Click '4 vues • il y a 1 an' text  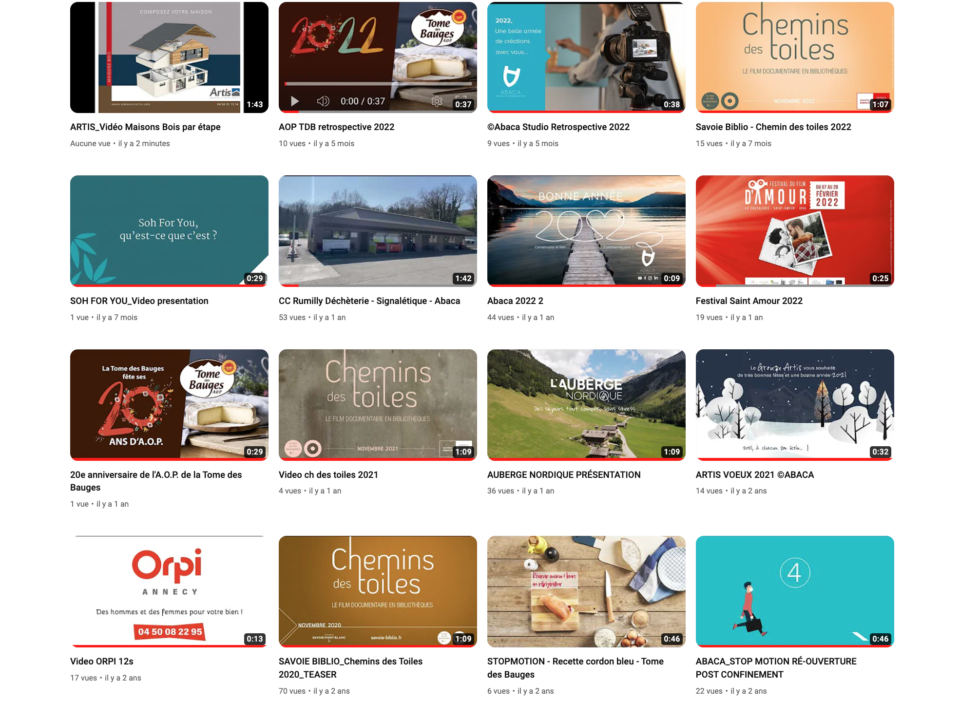click(x=310, y=491)
